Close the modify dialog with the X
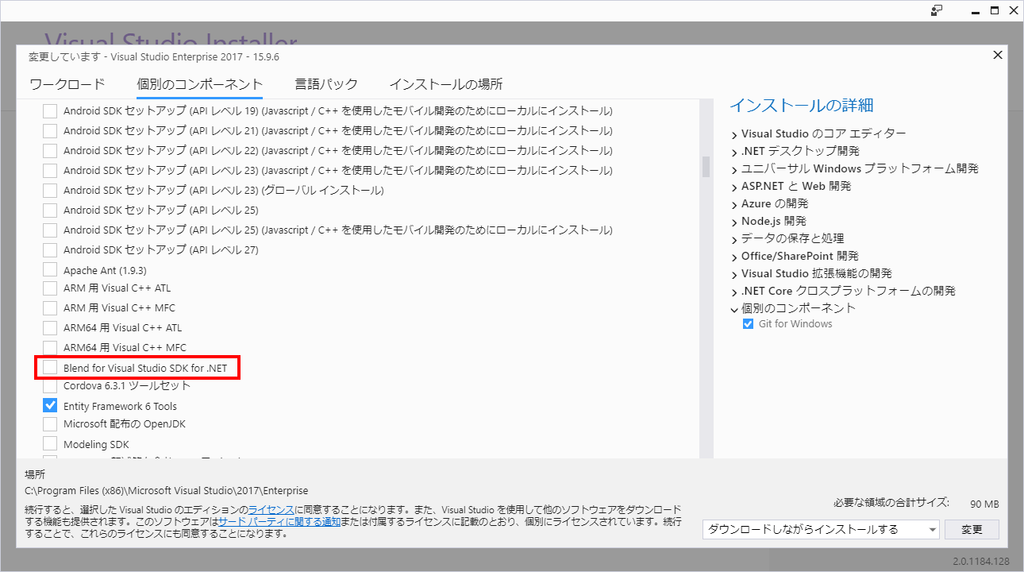Viewport: 1024px width, 572px height. pos(997,55)
